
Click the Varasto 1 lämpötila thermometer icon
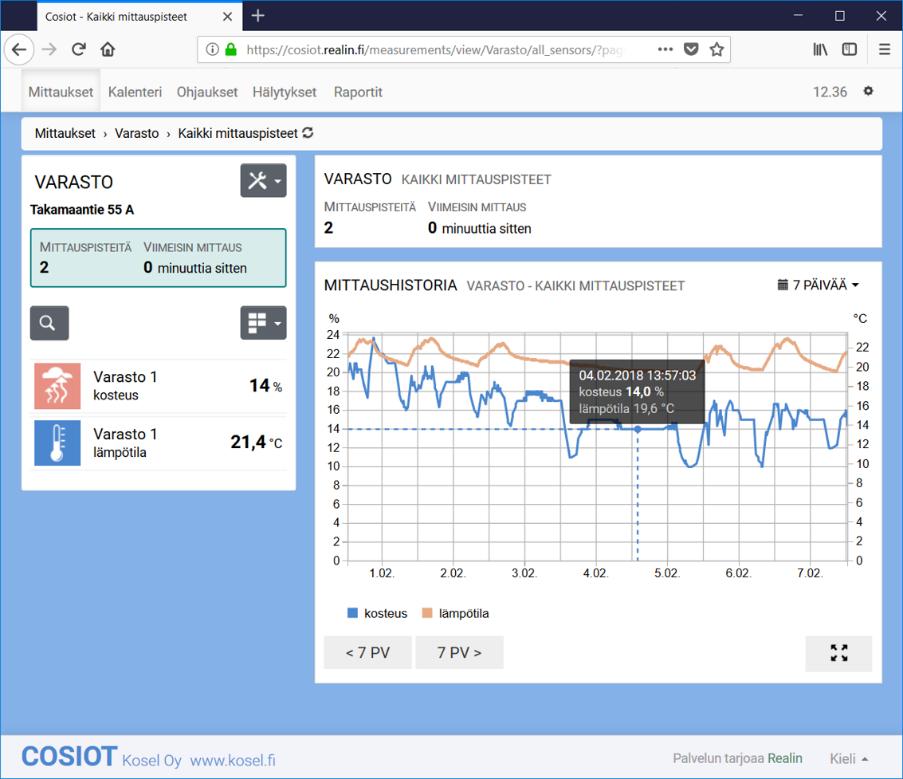(x=57, y=443)
